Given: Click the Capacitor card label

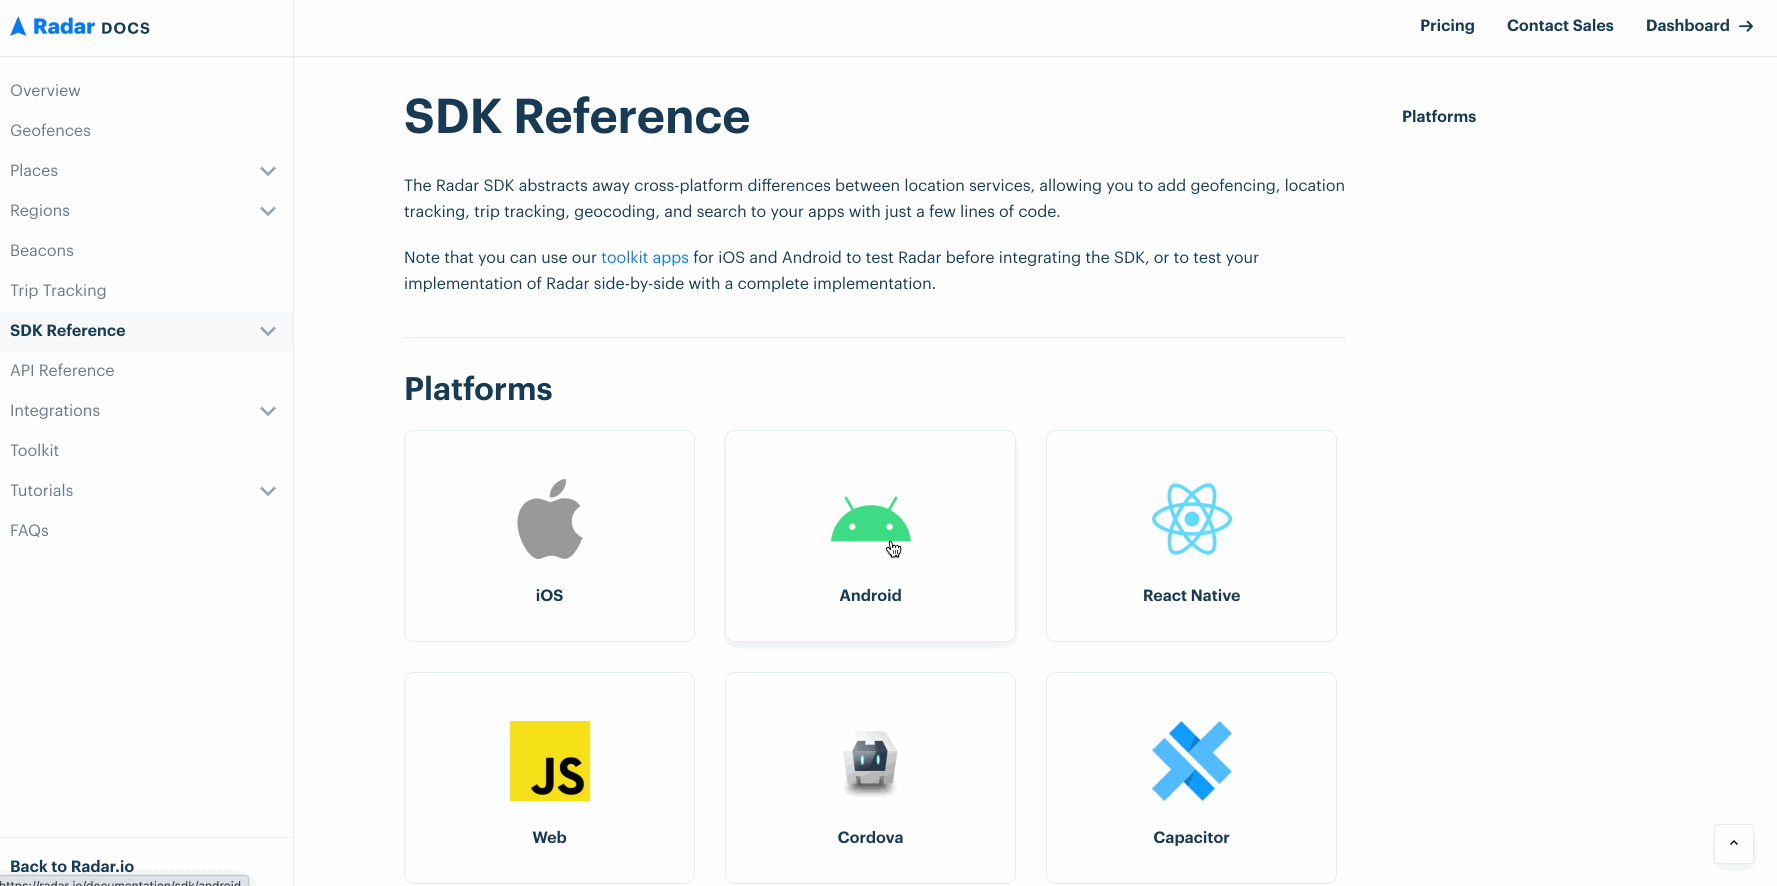Looking at the screenshot, I should point(1192,838).
